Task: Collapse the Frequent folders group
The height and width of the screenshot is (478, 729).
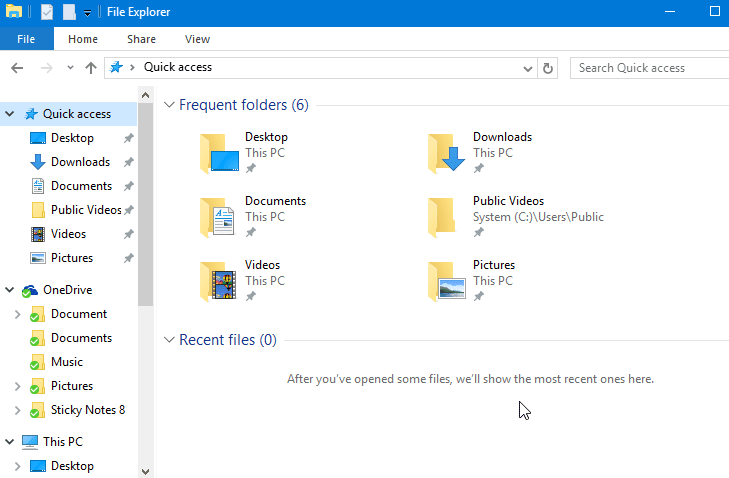Action: pos(169,105)
